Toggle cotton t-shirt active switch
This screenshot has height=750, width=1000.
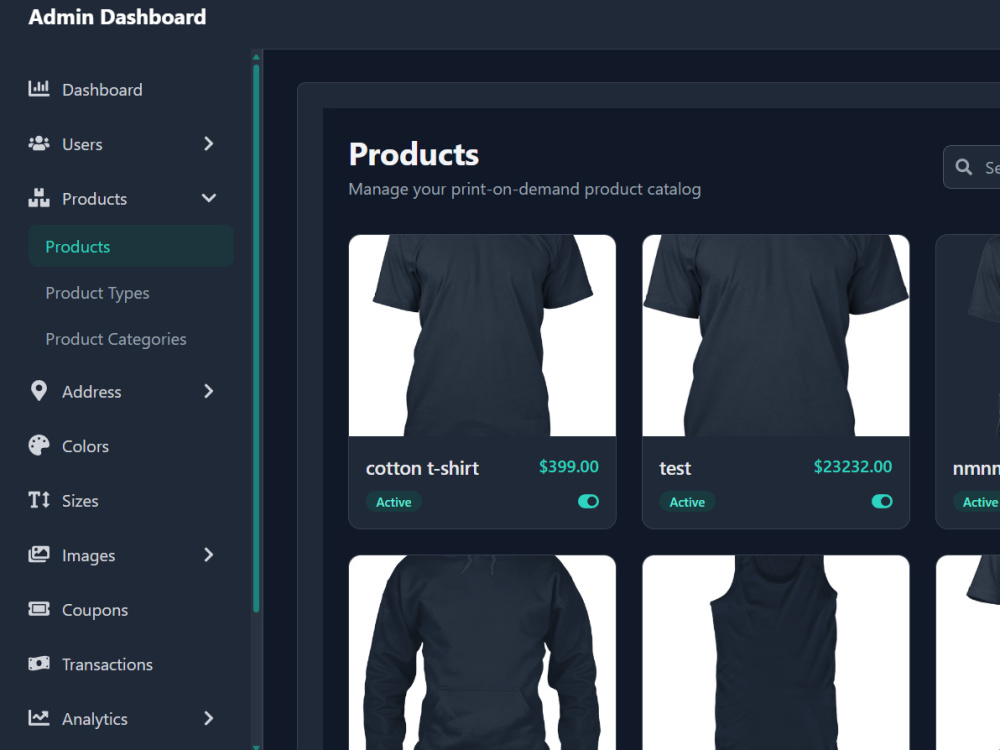pyautogui.click(x=588, y=502)
